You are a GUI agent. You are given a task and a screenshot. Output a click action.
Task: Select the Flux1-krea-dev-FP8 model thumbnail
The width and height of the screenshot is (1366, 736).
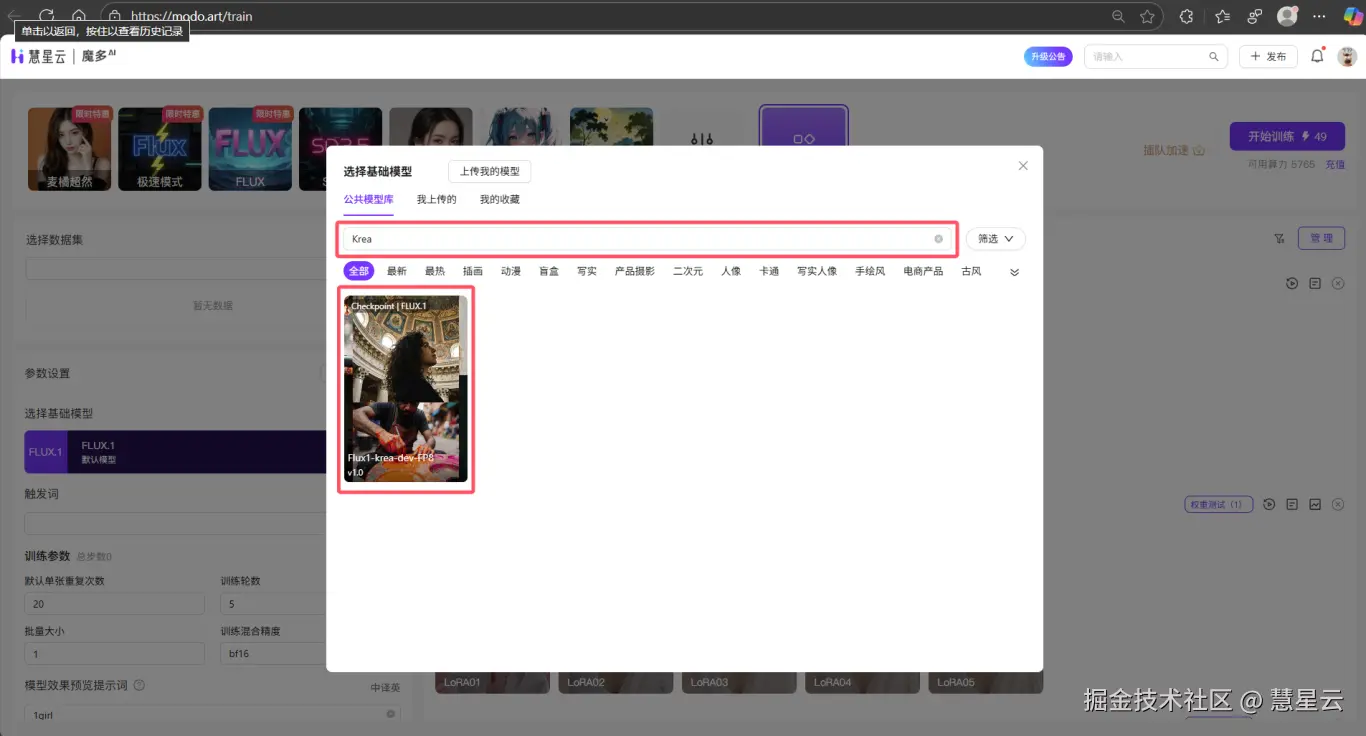pyautogui.click(x=405, y=390)
